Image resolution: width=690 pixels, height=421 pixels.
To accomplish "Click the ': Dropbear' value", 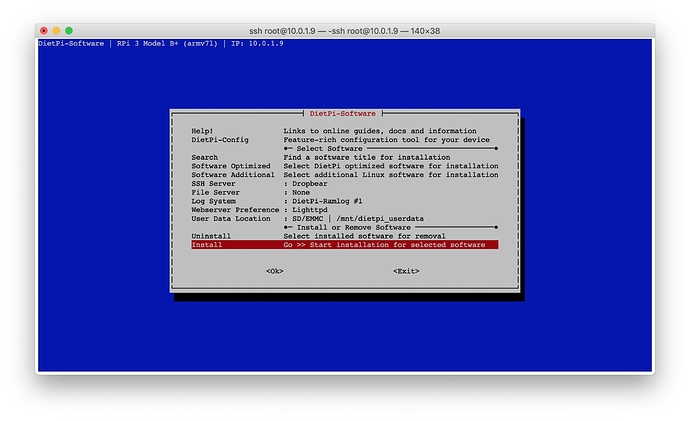I will (305, 184).
